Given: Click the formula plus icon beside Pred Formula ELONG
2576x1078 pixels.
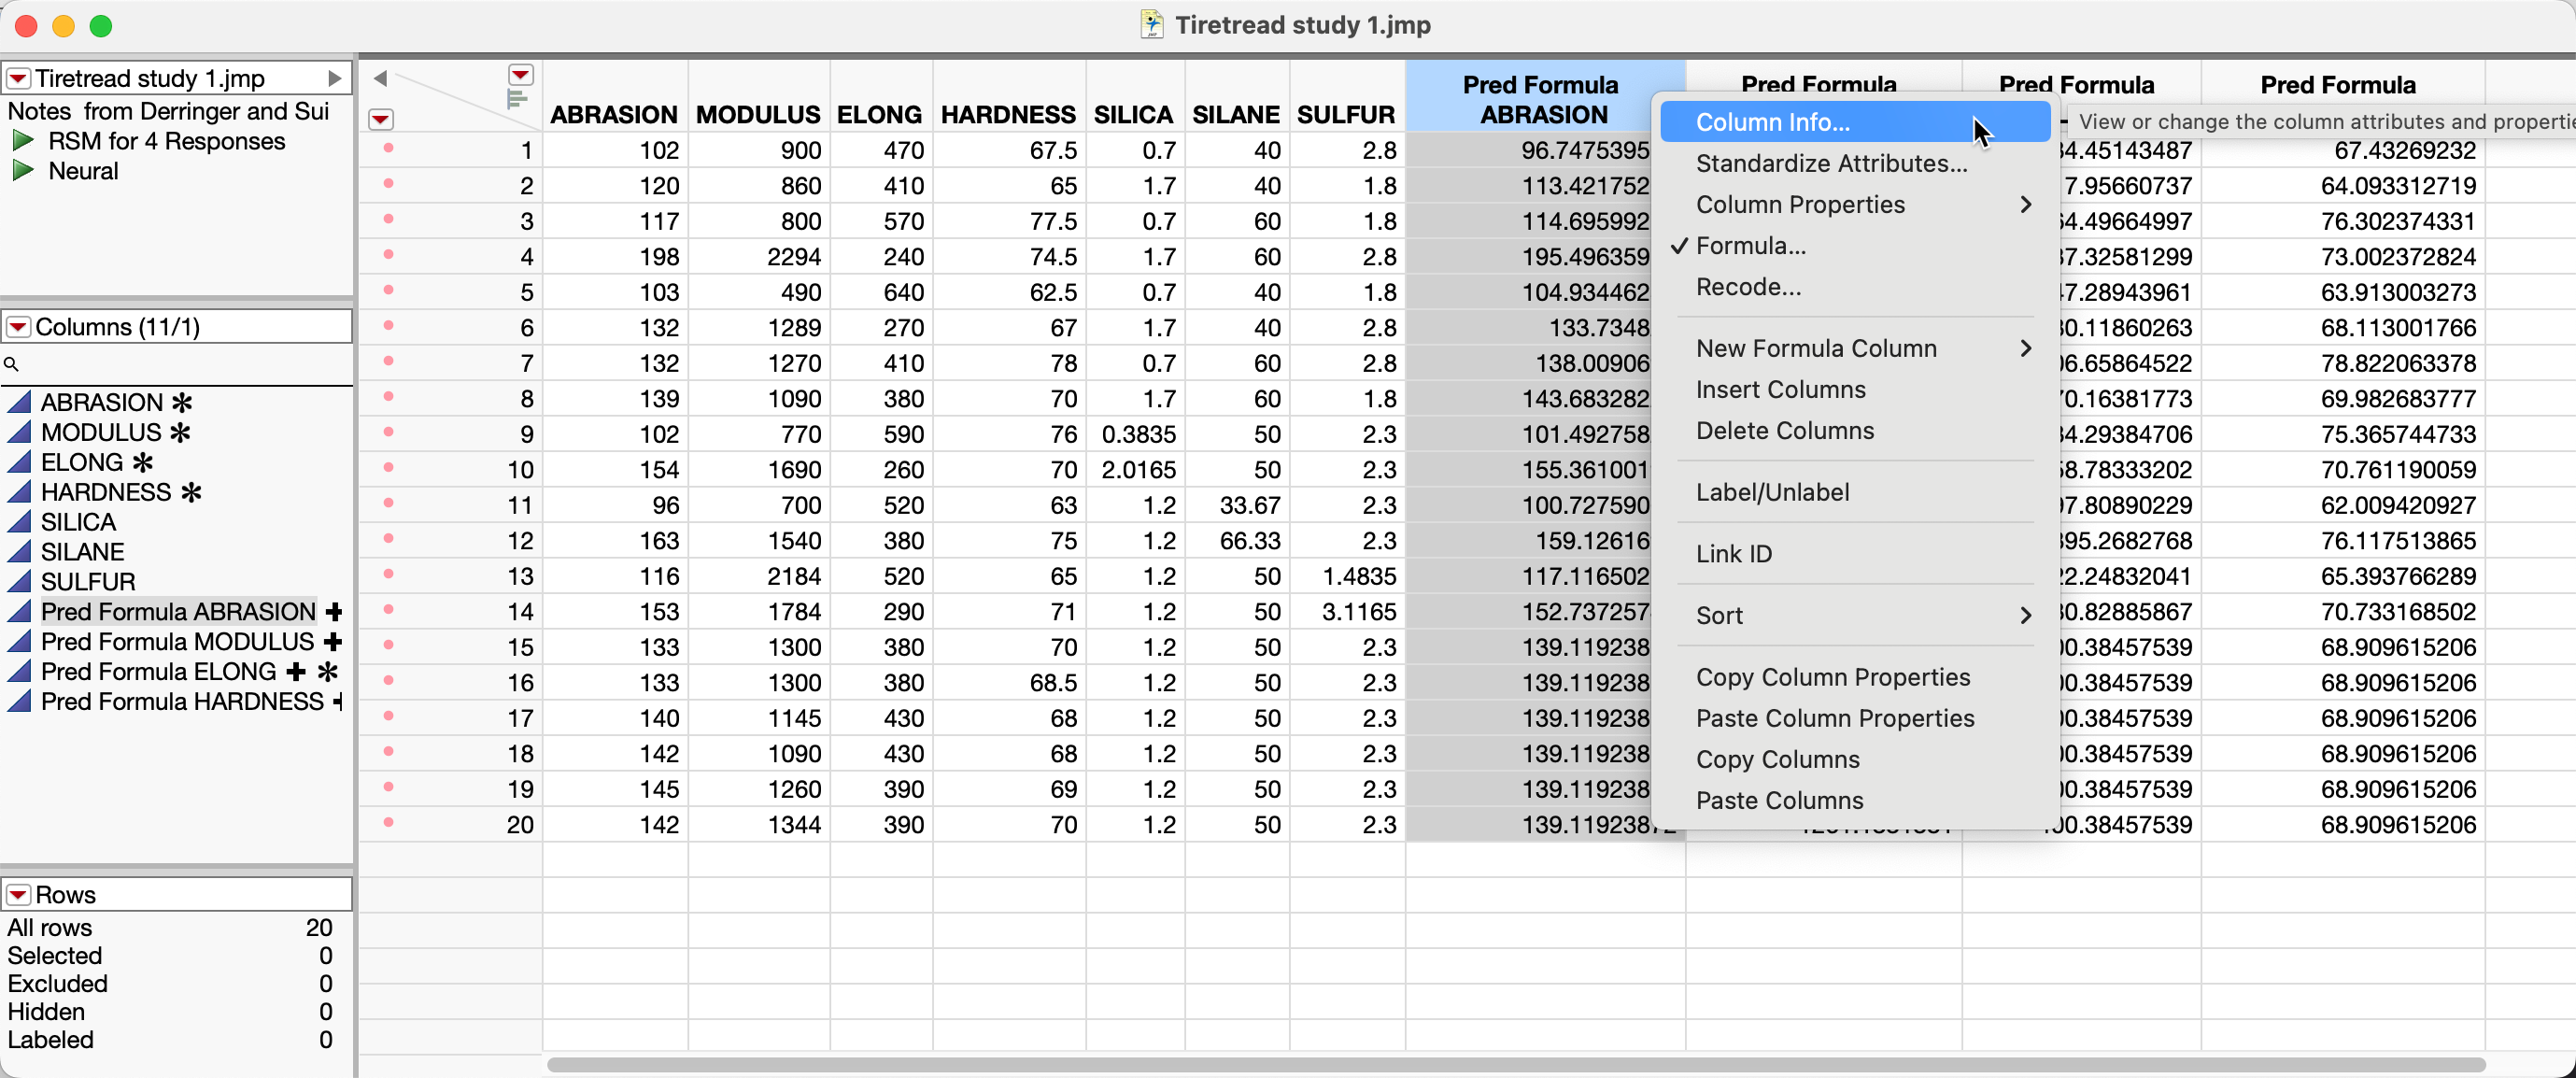Looking at the screenshot, I should click(296, 672).
